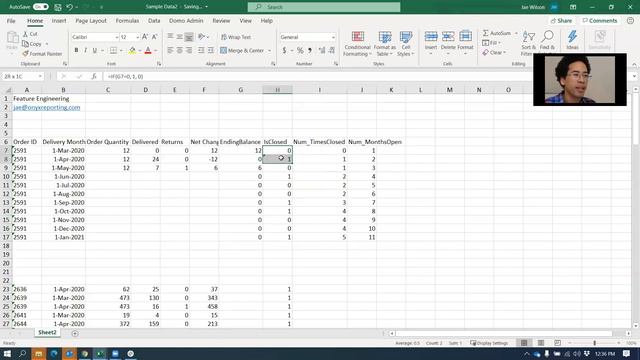The image size is (640, 360).
Task: Open the Clear dropdown
Action: (x=494, y=53)
